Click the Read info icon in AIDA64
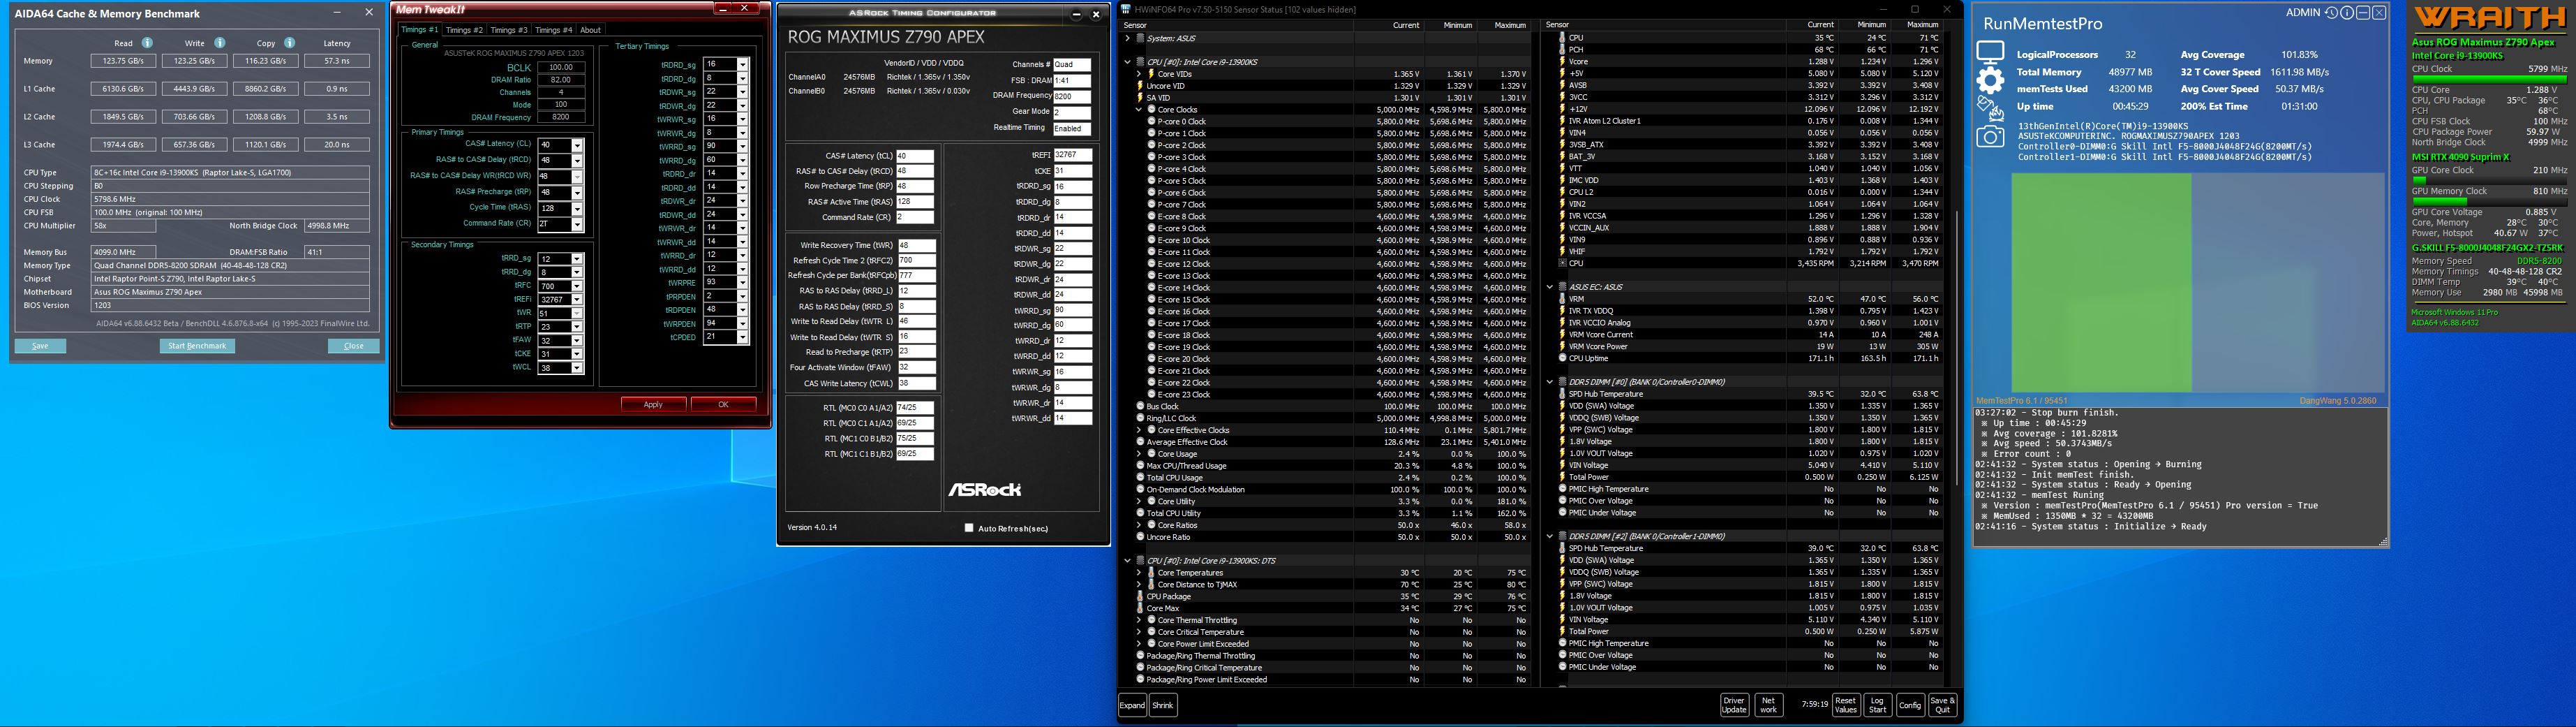 click(x=147, y=43)
